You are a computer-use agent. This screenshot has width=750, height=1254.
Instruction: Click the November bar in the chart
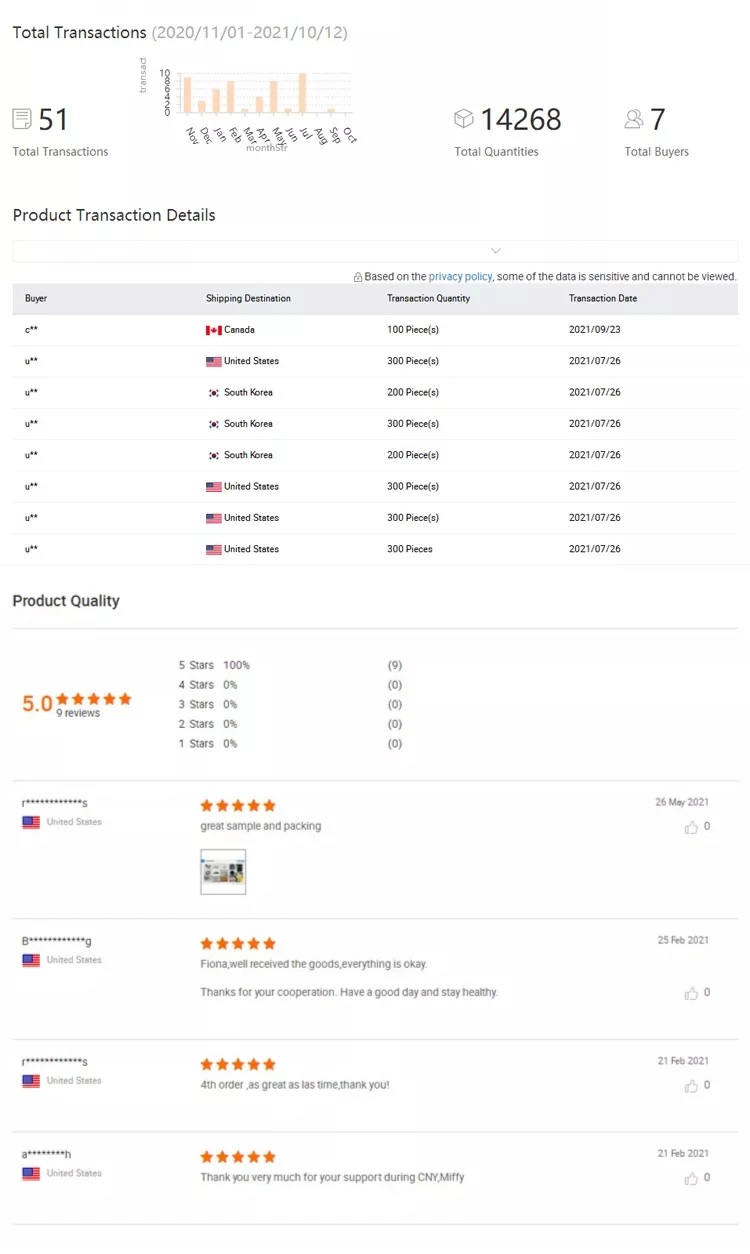(187, 95)
